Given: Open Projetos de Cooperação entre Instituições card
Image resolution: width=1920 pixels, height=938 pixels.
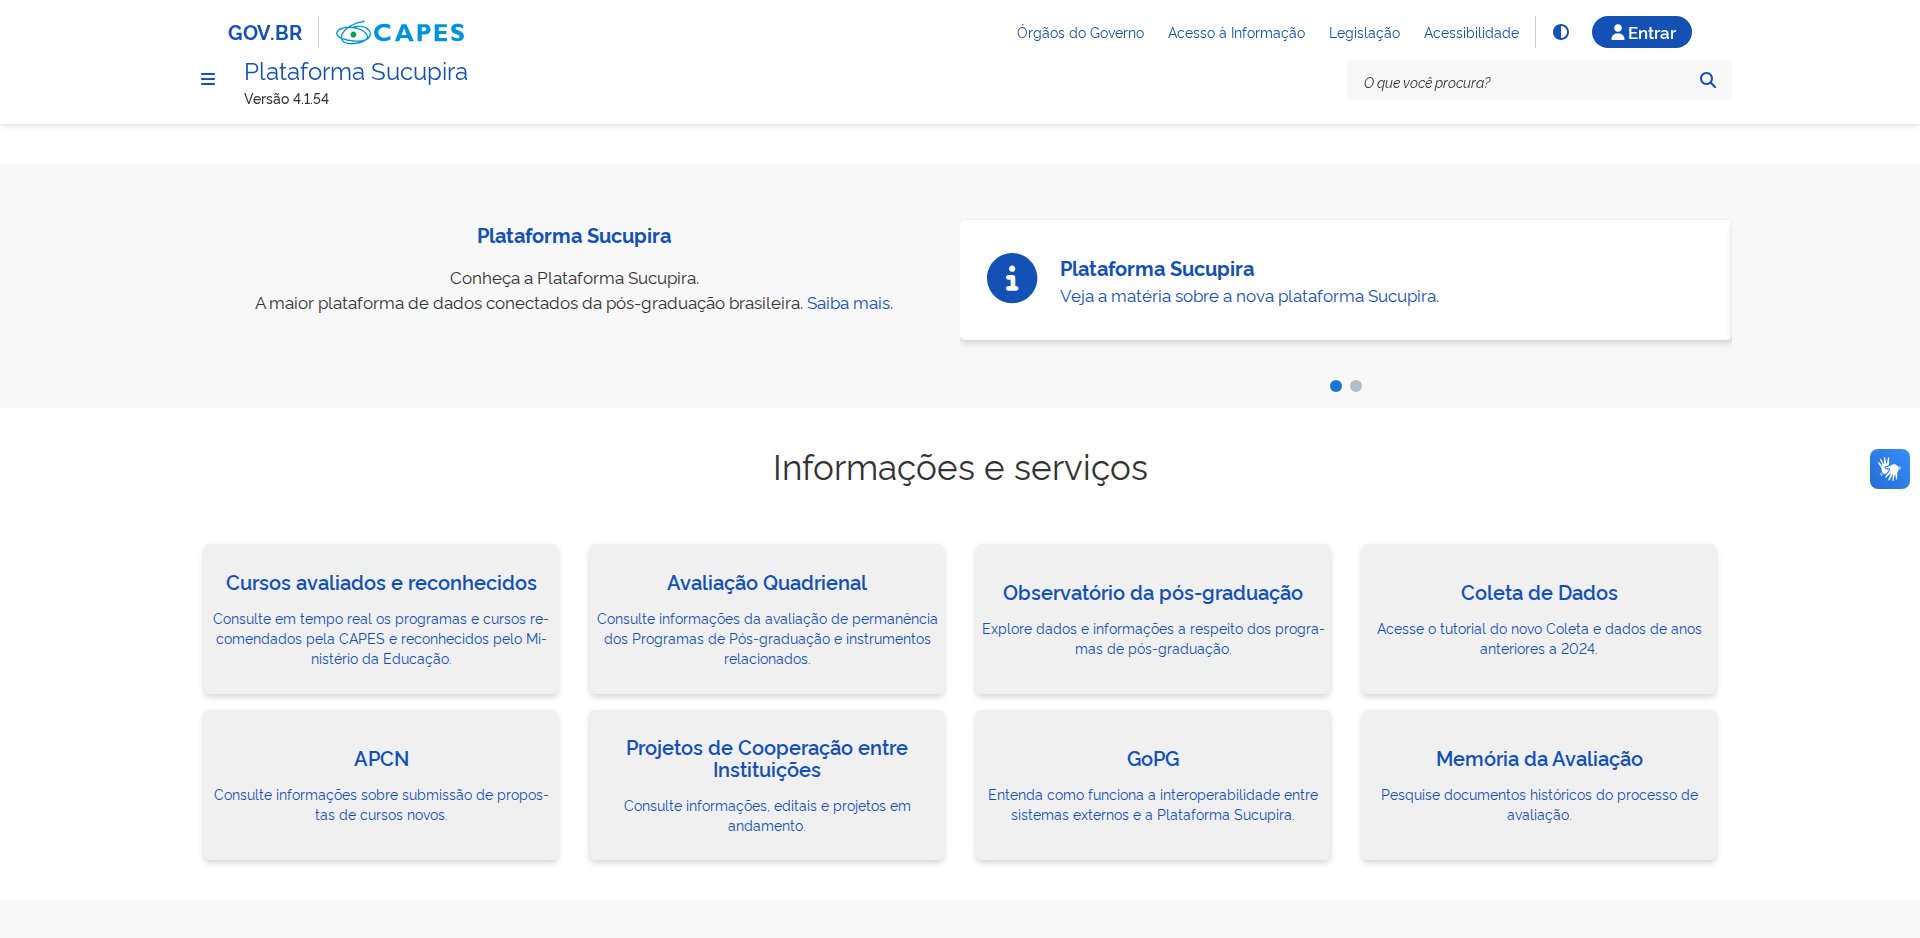Looking at the screenshot, I should [x=767, y=785].
